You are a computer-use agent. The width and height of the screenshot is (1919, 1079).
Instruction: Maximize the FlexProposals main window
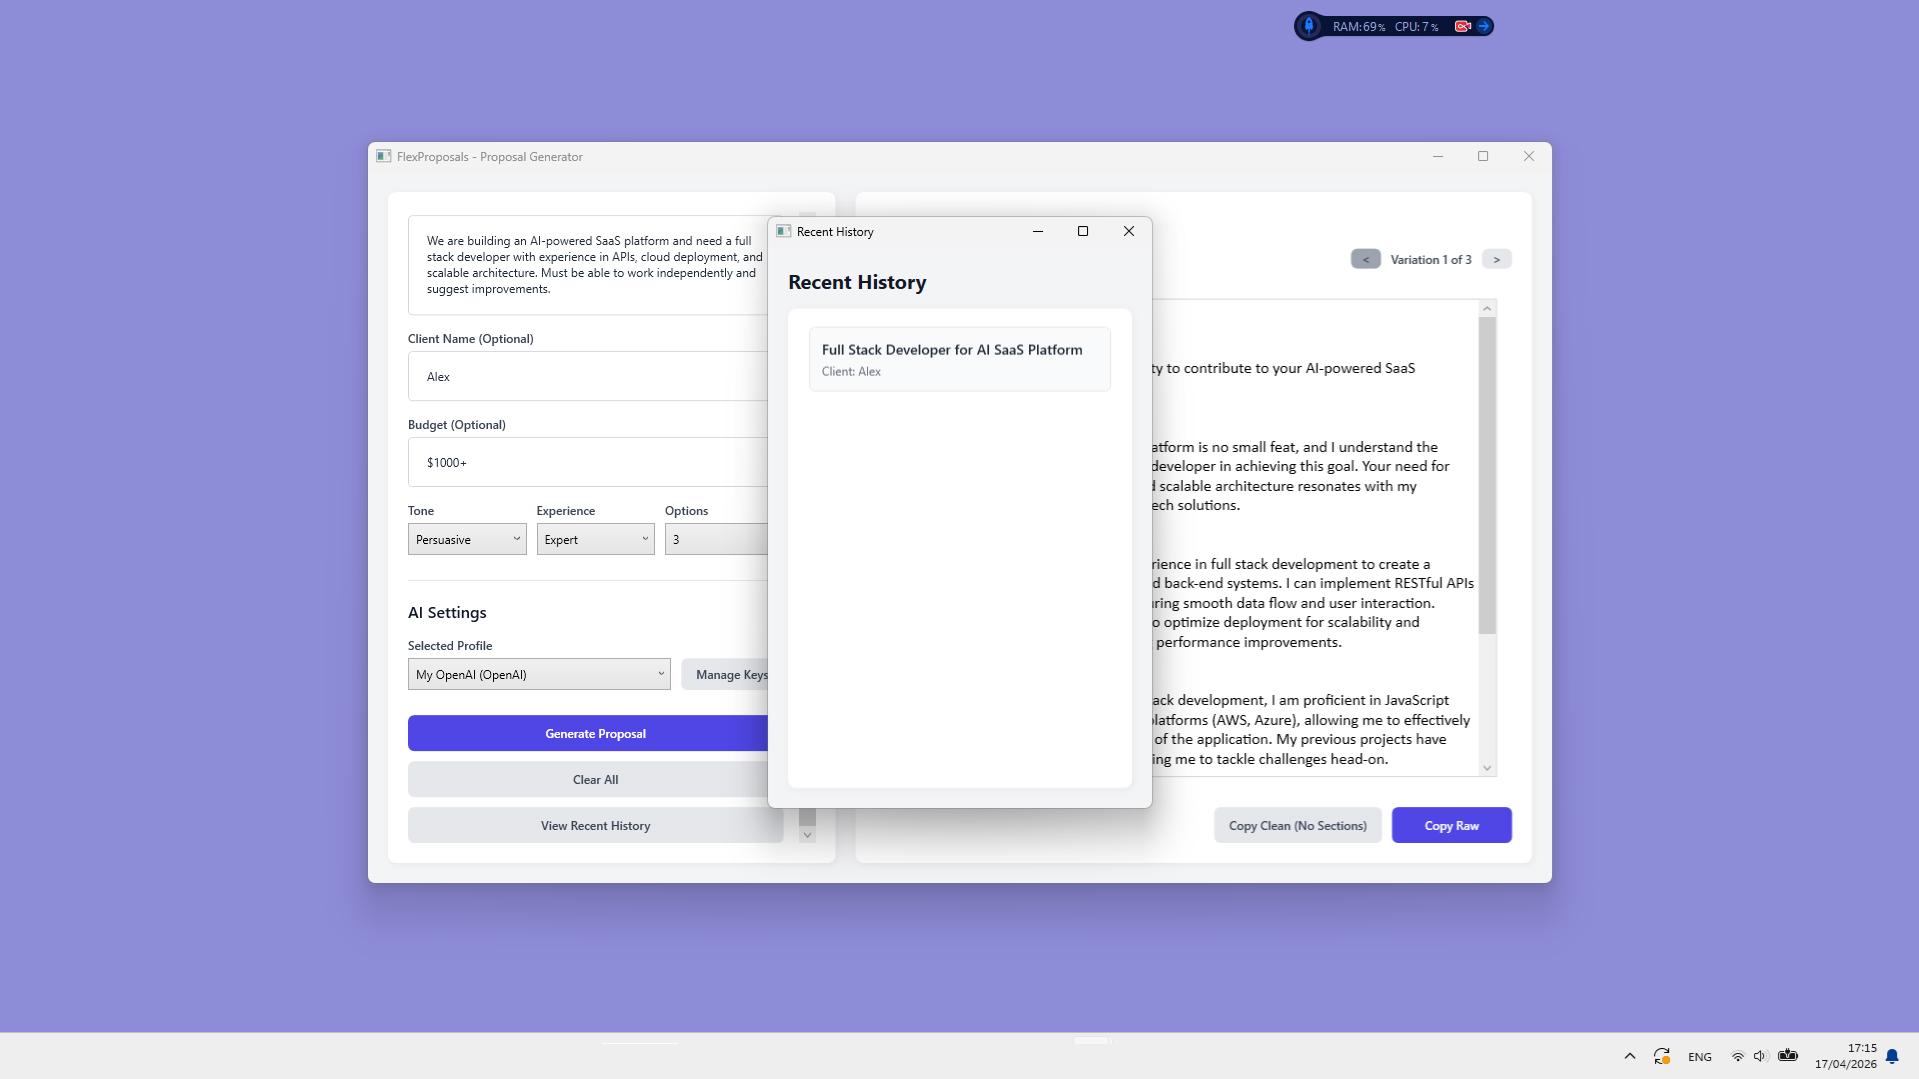(x=1483, y=156)
